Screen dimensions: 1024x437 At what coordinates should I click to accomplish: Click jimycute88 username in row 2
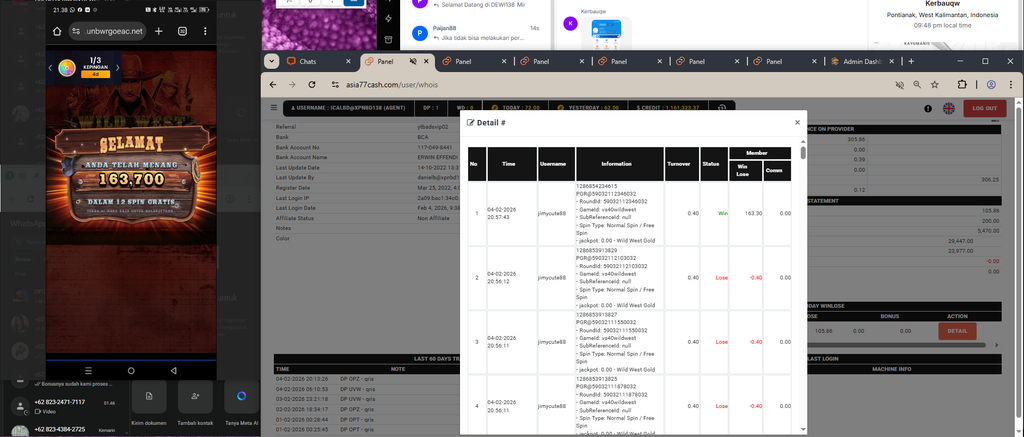tap(552, 278)
